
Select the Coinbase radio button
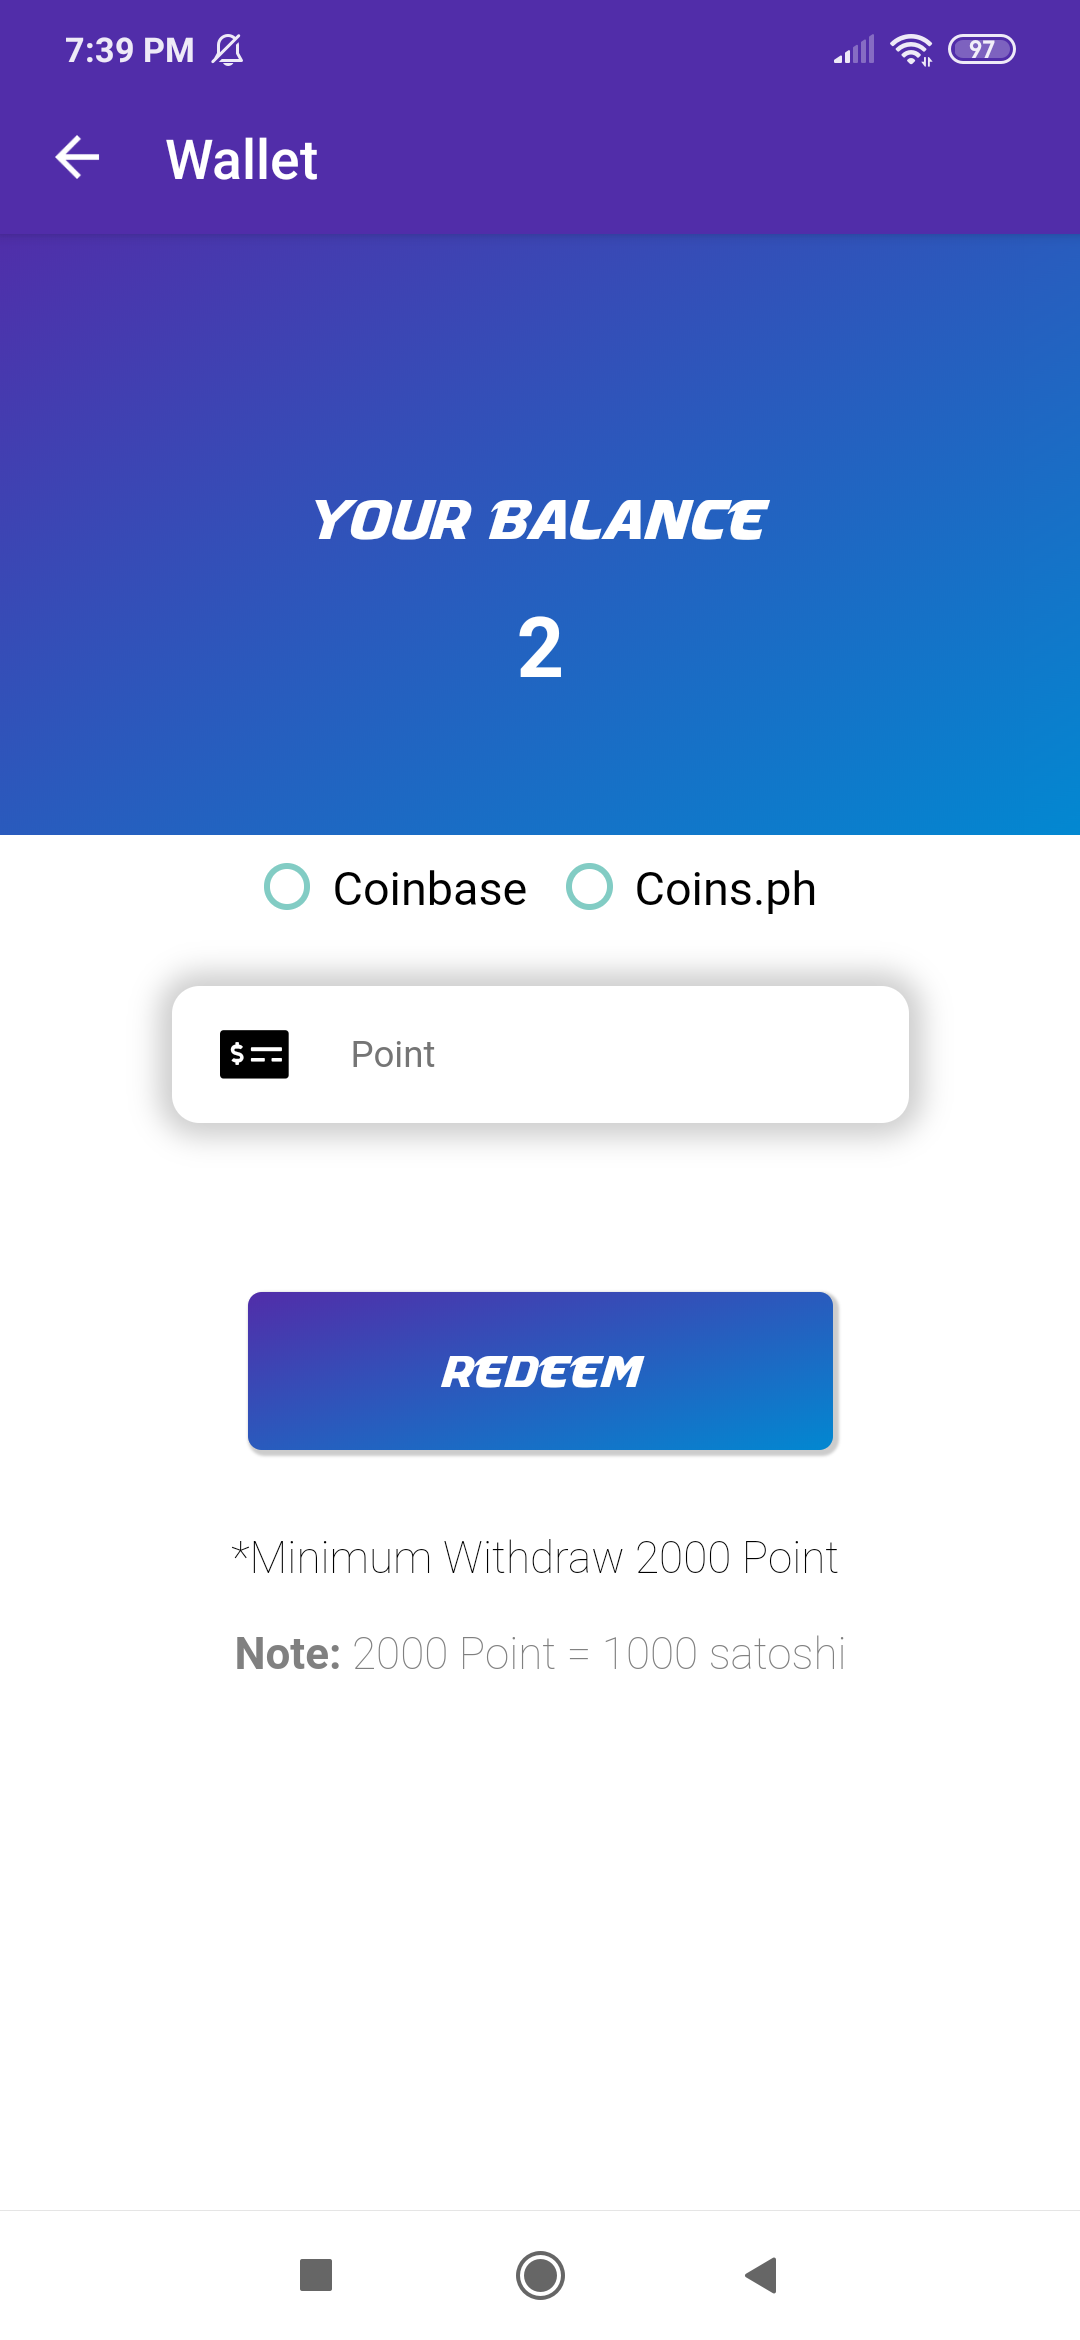[287, 887]
